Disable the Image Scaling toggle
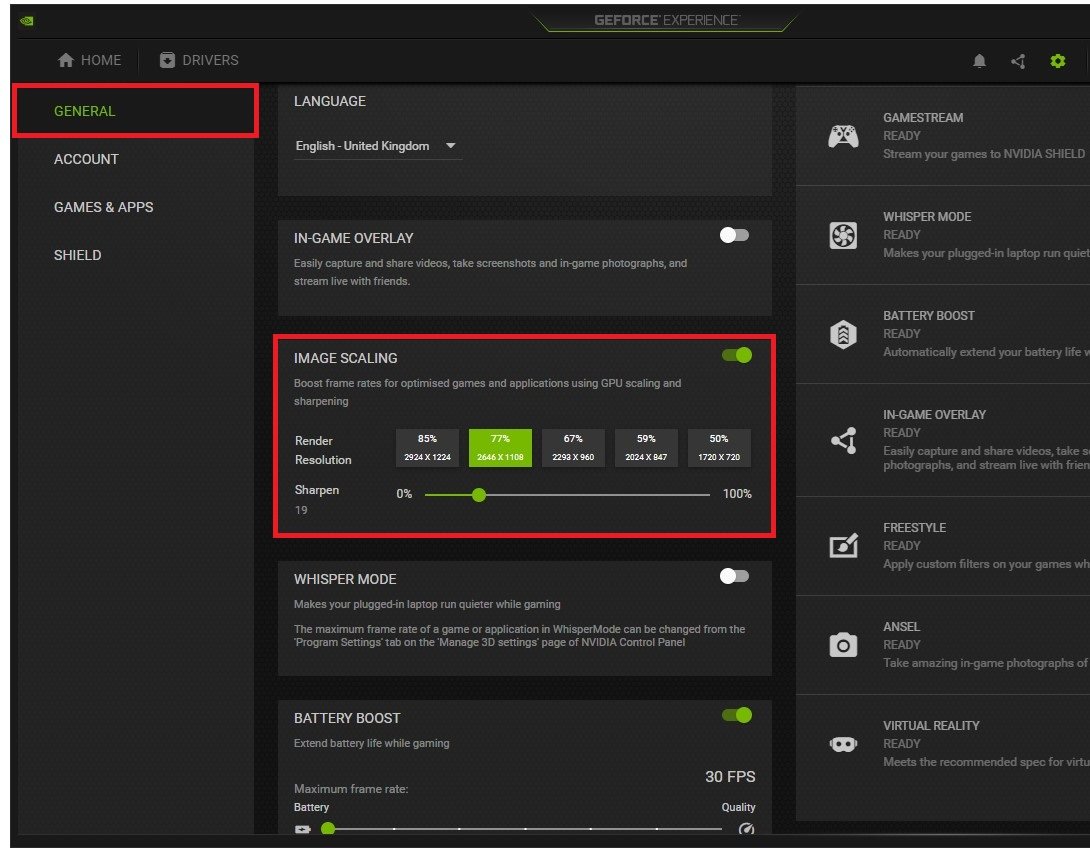The height and width of the screenshot is (857, 1090). pyautogui.click(x=737, y=355)
